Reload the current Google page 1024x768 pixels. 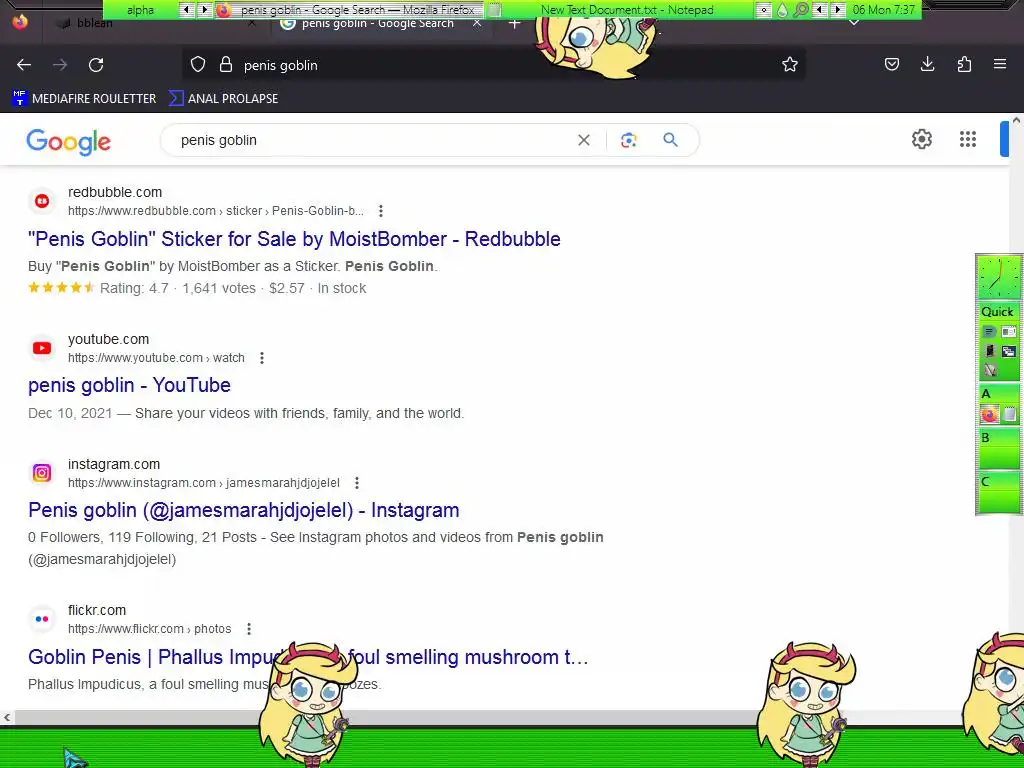(x=96, y=65)
